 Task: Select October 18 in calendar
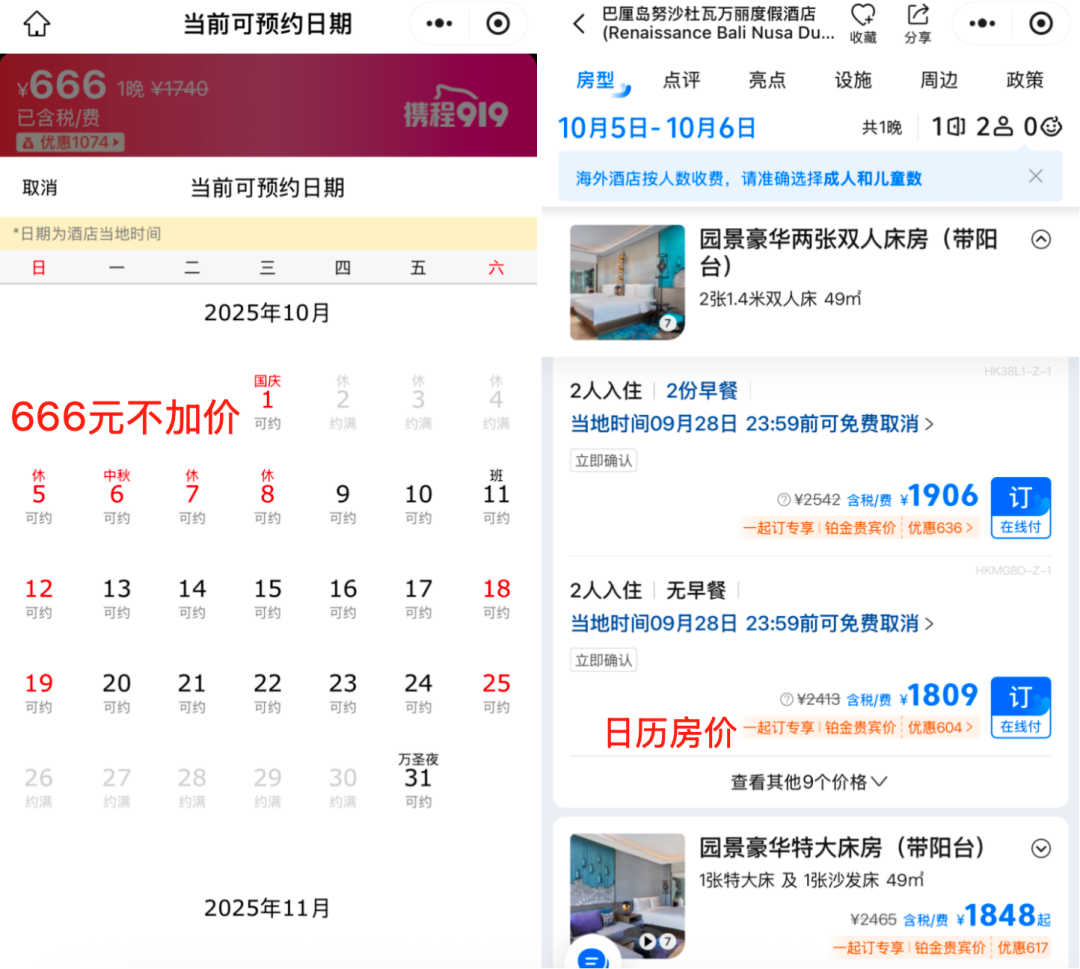click(496, 597)
